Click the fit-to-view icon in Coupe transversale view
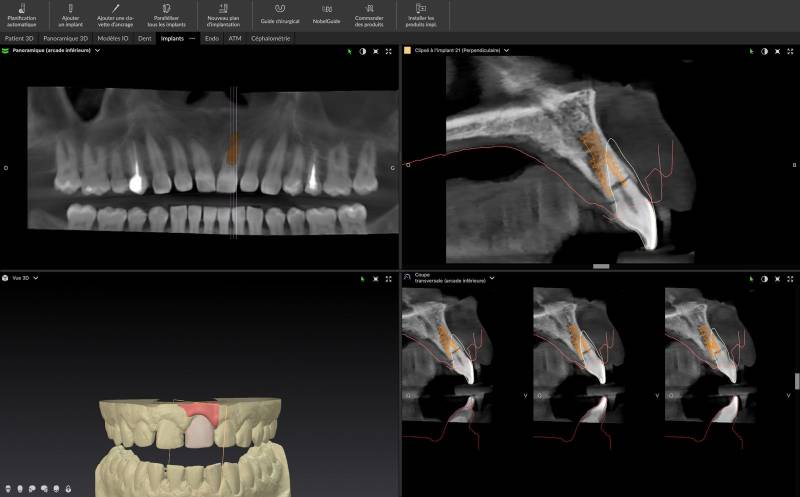The width and height of the screenshot is (800, 497). (x=778, y=279)
